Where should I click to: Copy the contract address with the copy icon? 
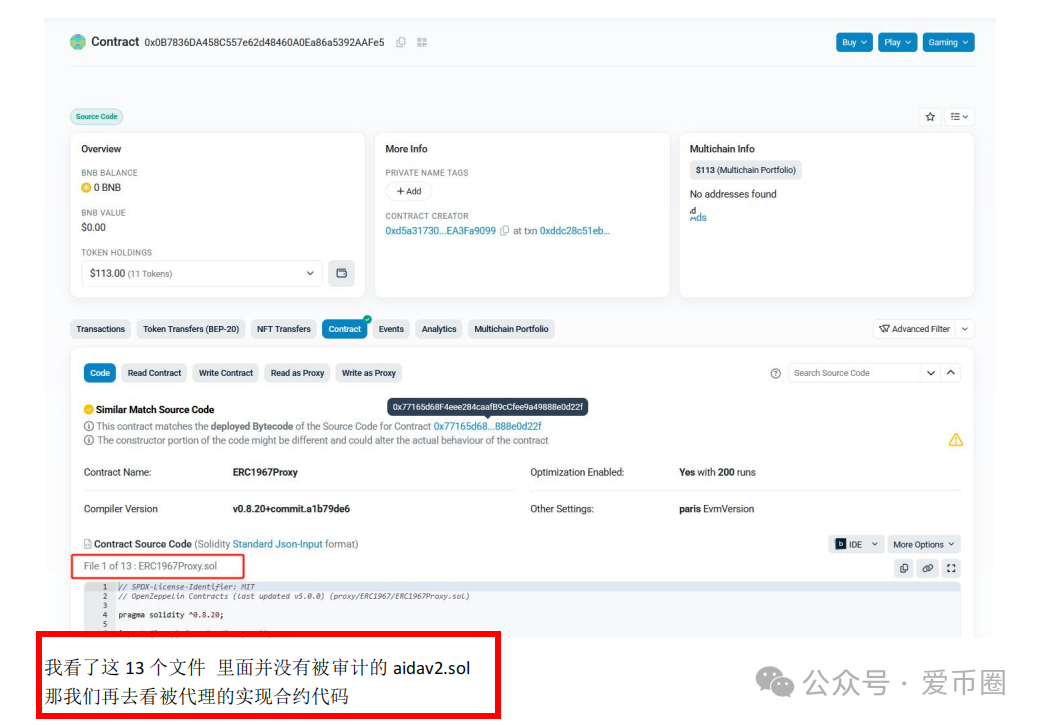401,42
